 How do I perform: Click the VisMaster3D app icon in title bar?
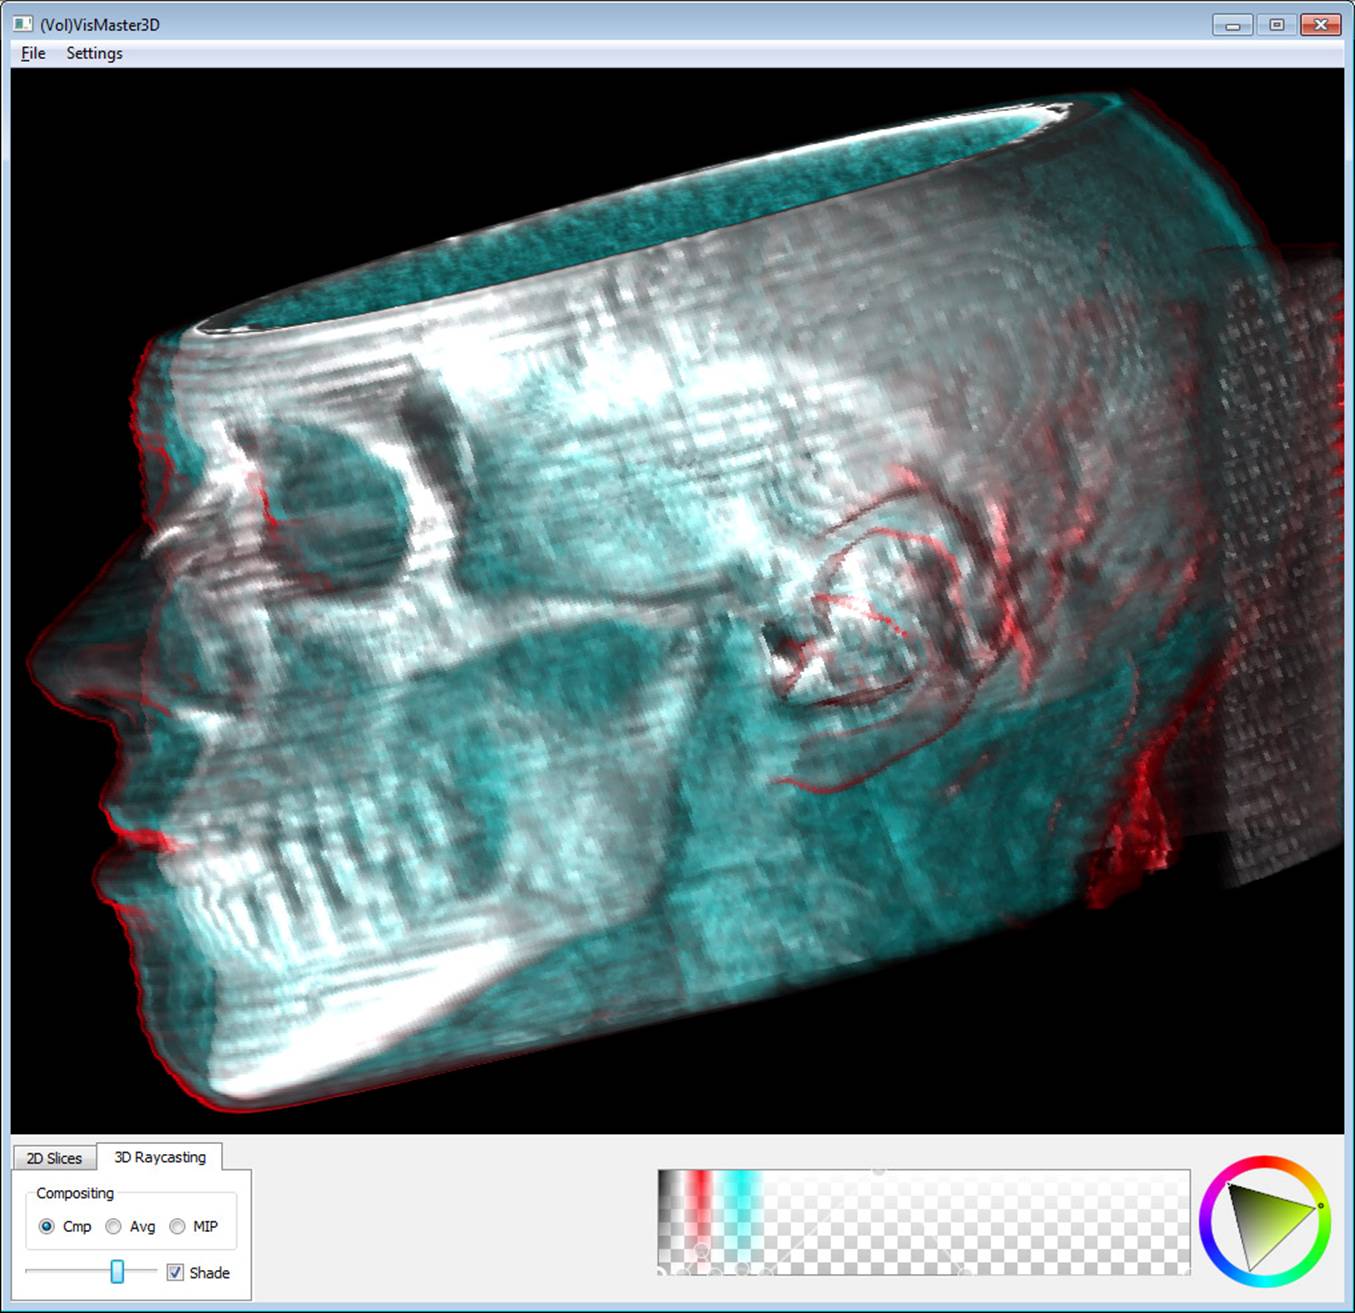(22, 24)
